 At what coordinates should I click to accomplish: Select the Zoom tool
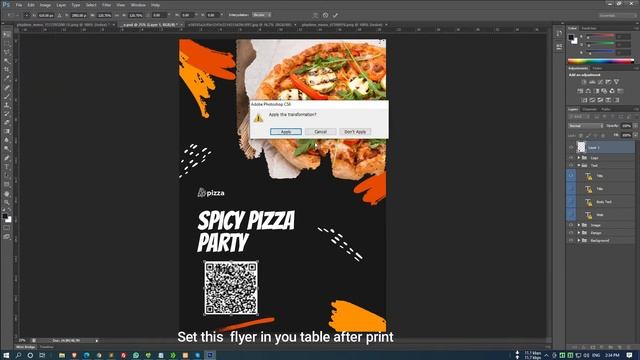coord(7,202)
